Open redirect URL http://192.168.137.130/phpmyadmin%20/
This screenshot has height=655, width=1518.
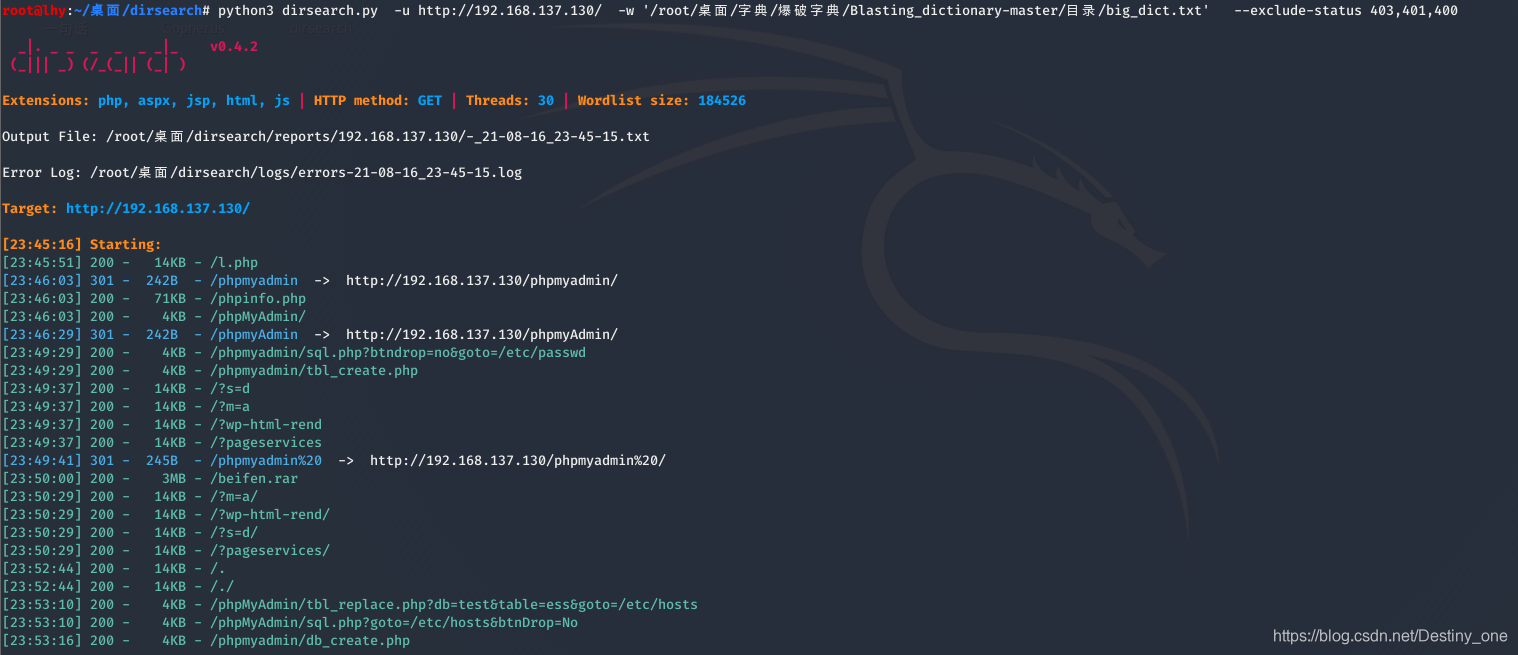coord(518,460)
